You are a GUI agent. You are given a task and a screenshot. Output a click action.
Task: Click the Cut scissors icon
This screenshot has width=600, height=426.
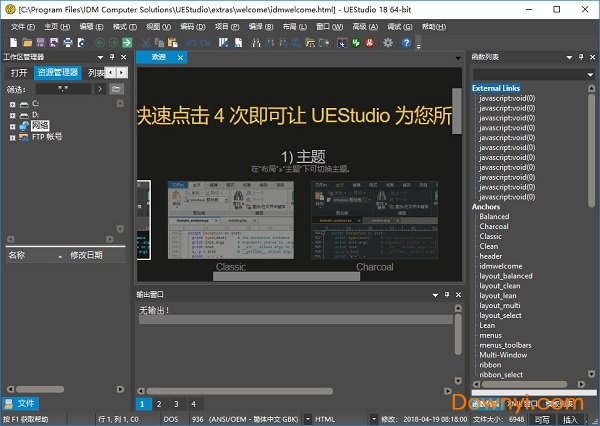(x=145, y=42)
